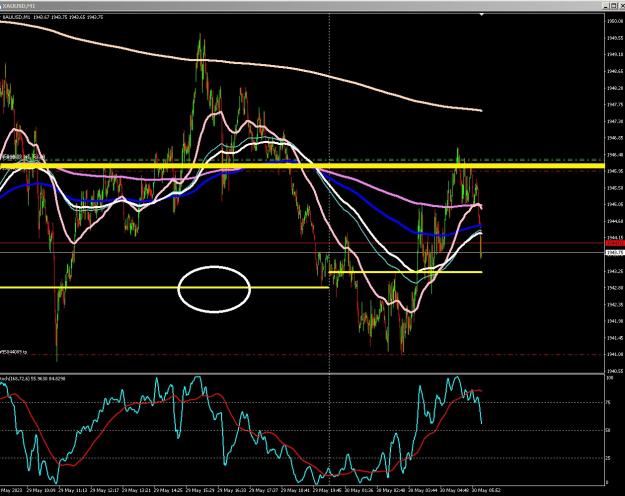Click the 29 May 19:45 time axis label
The height and width of the screenshot is (496, 625).
pos(327,490)
